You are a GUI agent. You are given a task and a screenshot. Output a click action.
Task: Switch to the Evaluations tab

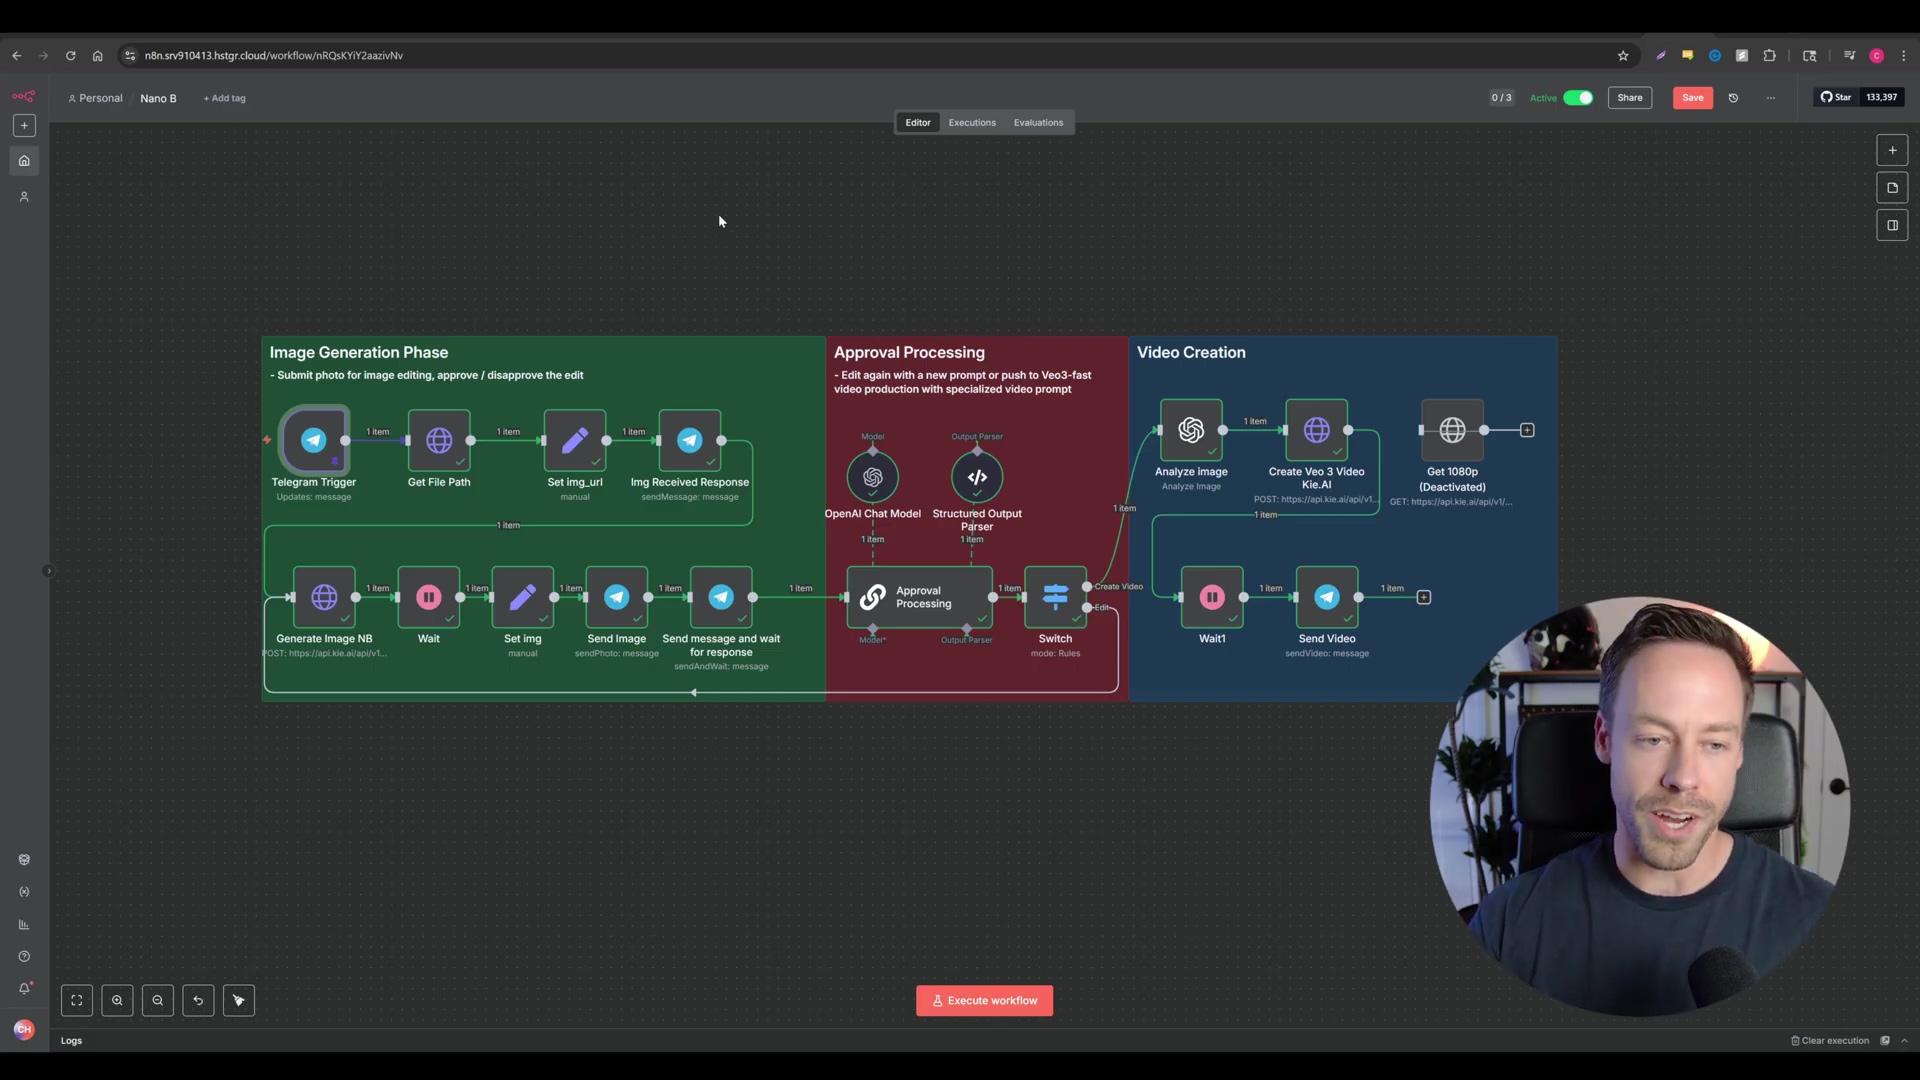click(x=1038, y=123)
